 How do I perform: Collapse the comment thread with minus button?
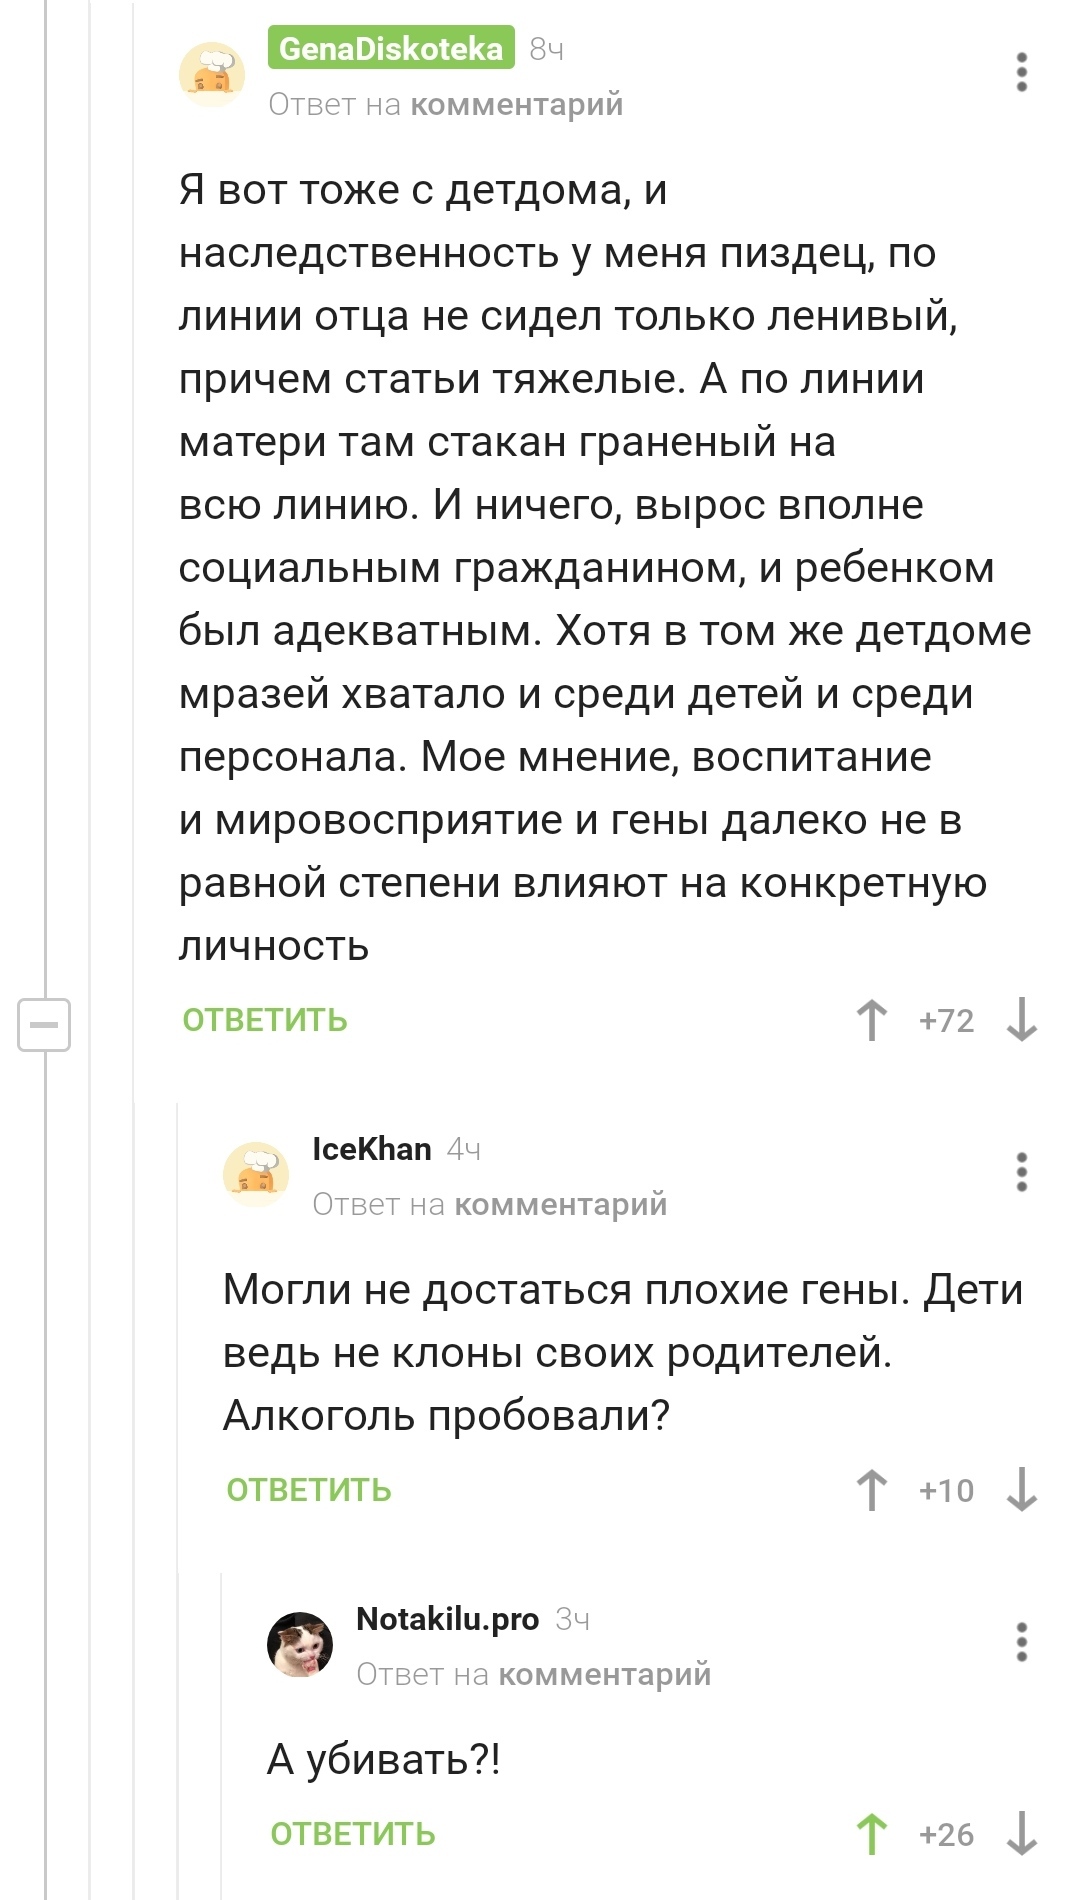pos(44,1024)
